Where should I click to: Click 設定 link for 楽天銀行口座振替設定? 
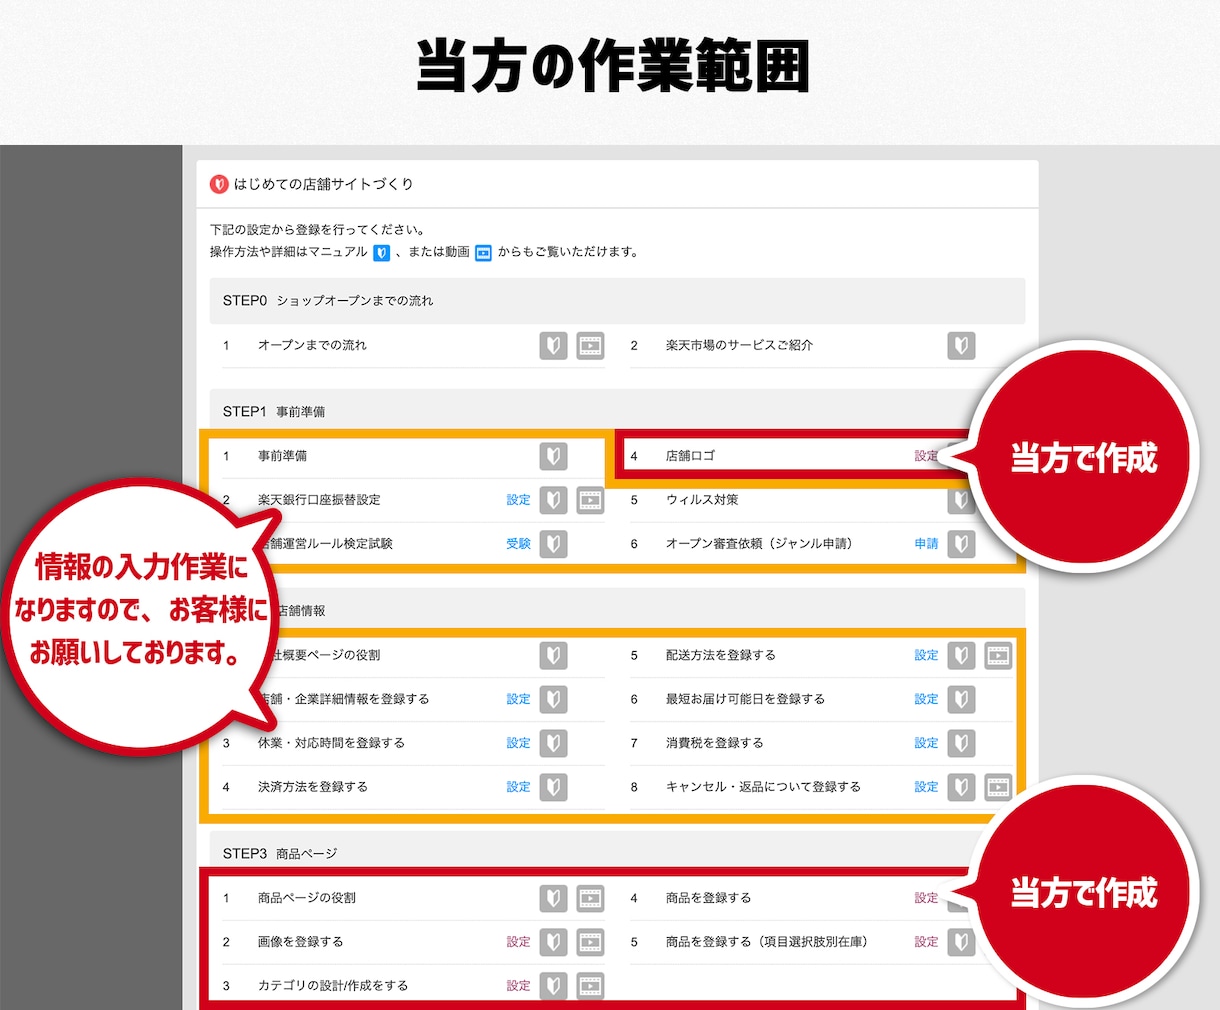pyautogui.click(x=518, y=500)
